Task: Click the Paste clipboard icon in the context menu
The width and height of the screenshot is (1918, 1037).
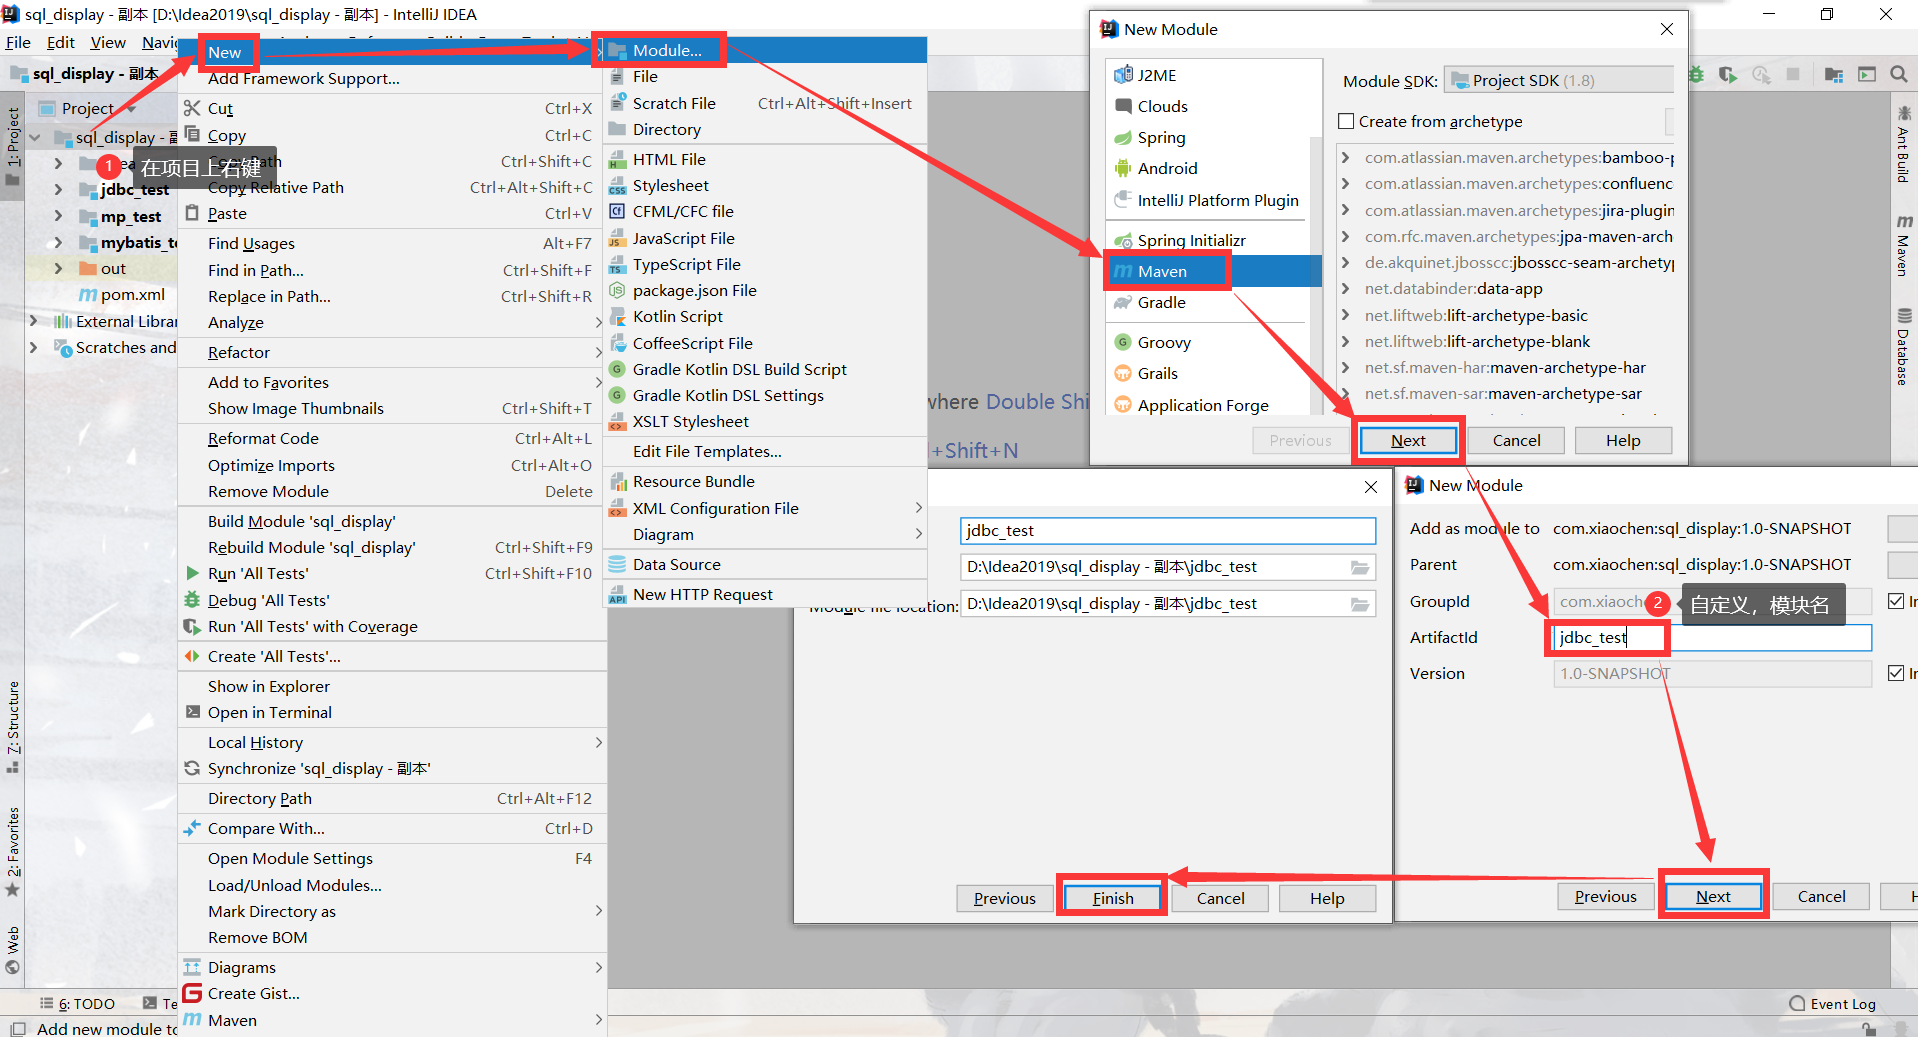Action: pyautogui.click(x=192, y=213)
